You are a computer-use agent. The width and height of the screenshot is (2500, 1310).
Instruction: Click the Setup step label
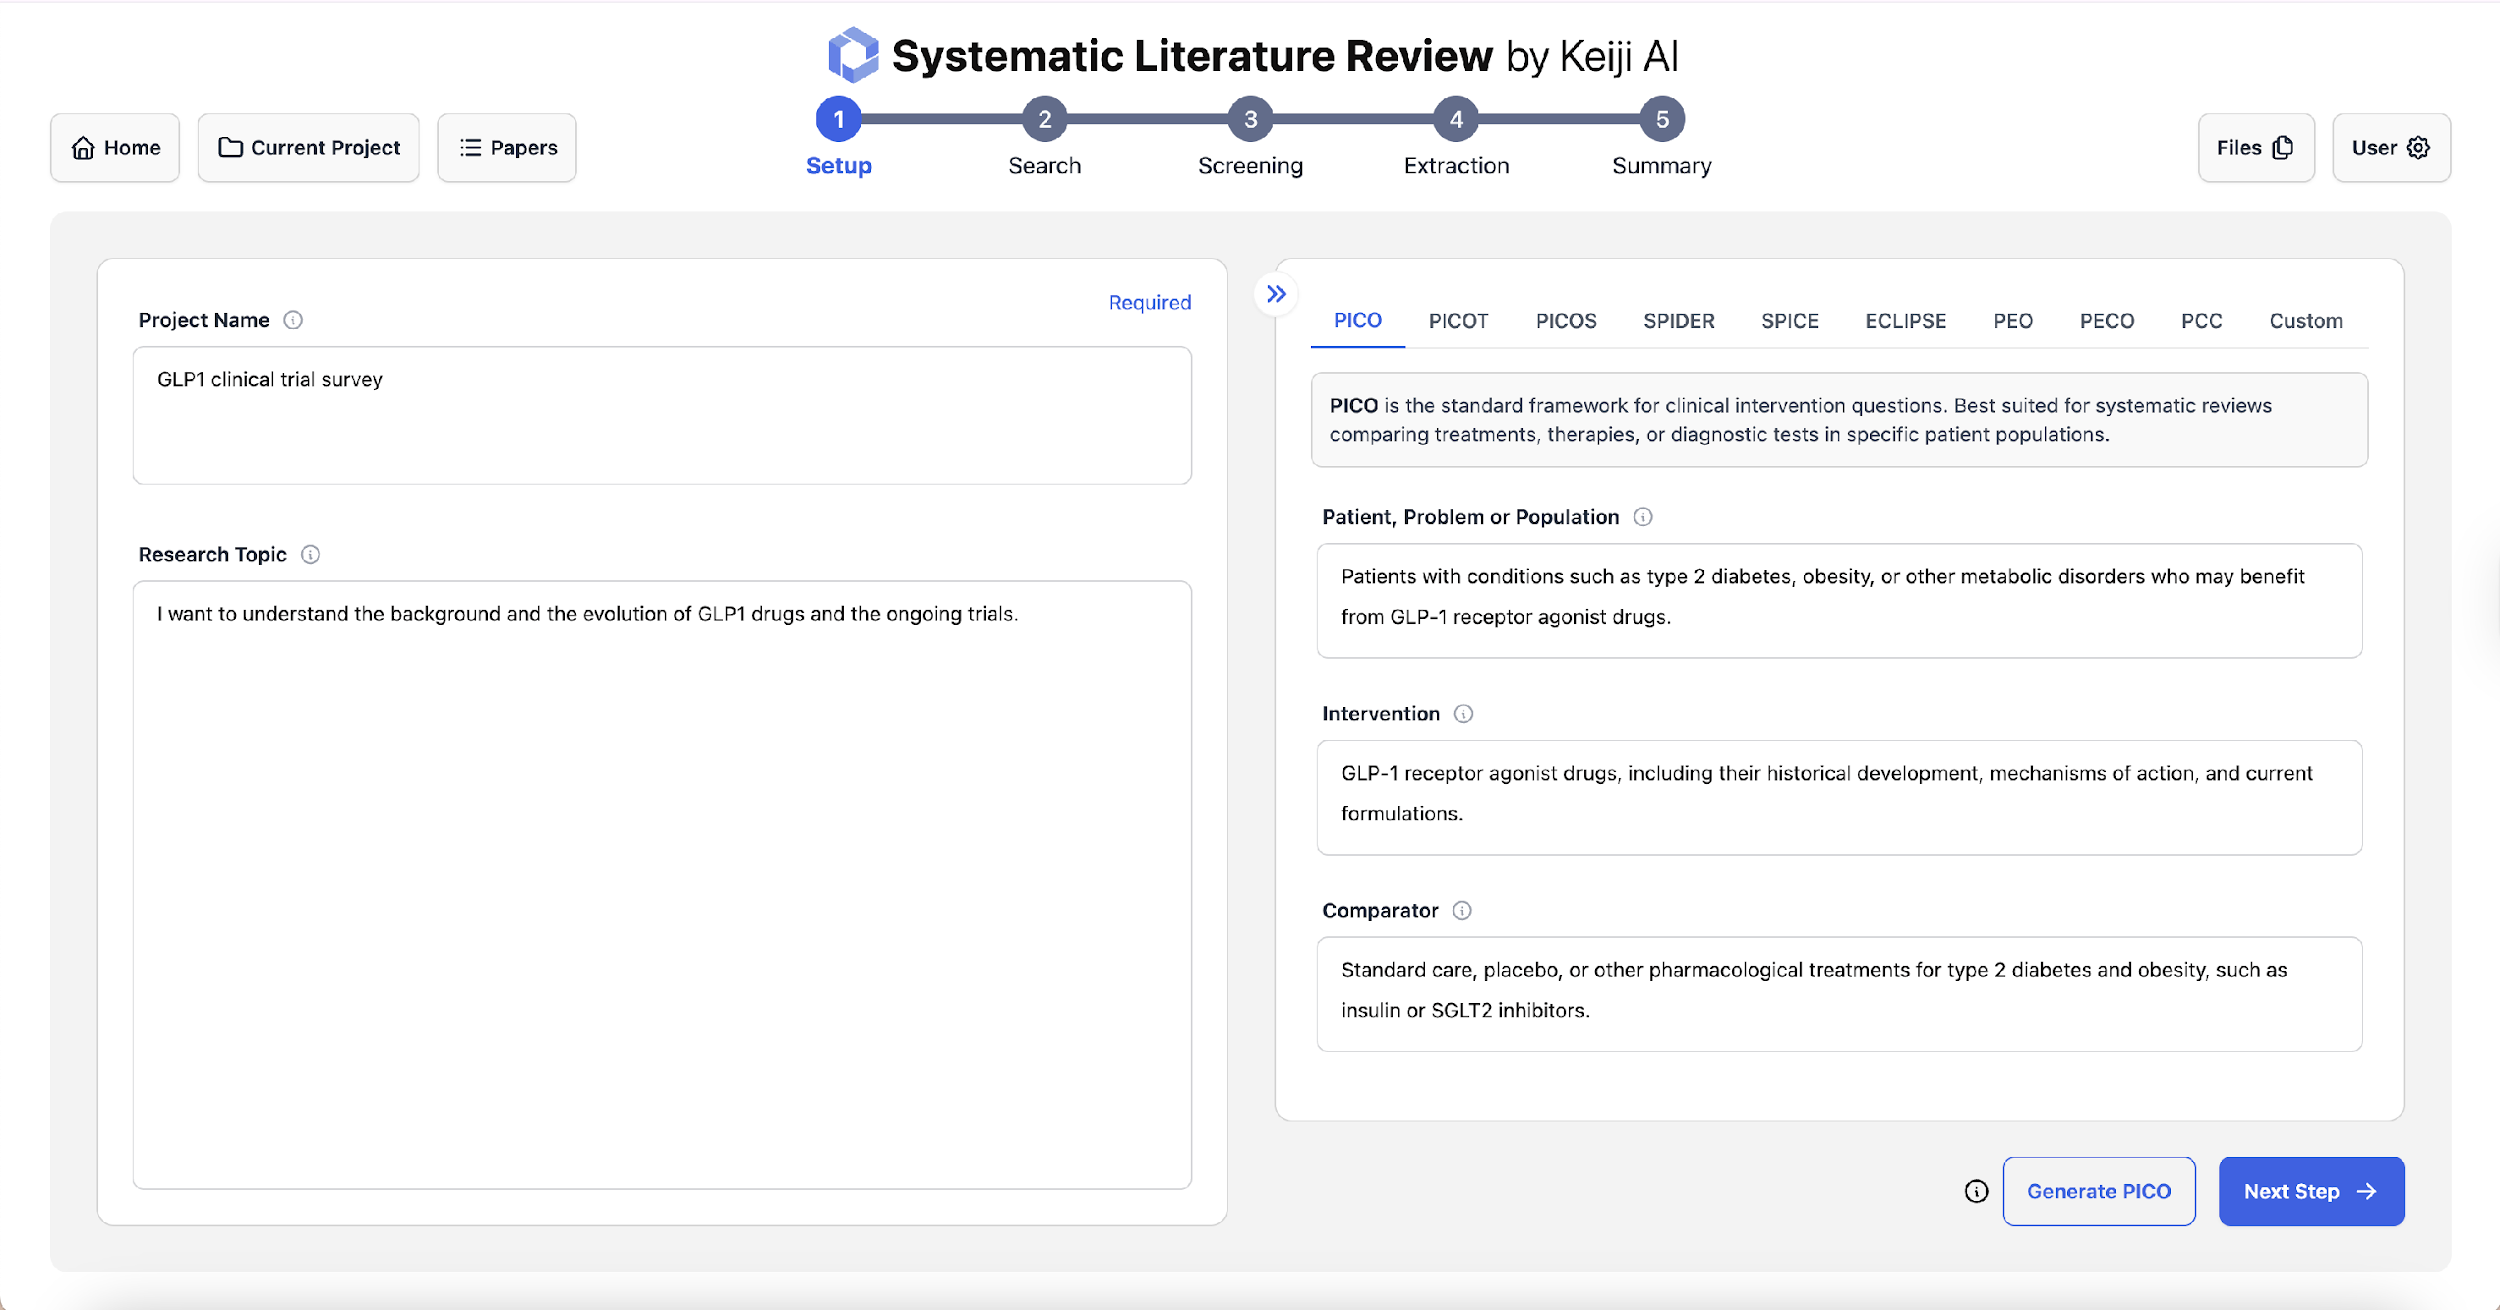coord(839,166)
